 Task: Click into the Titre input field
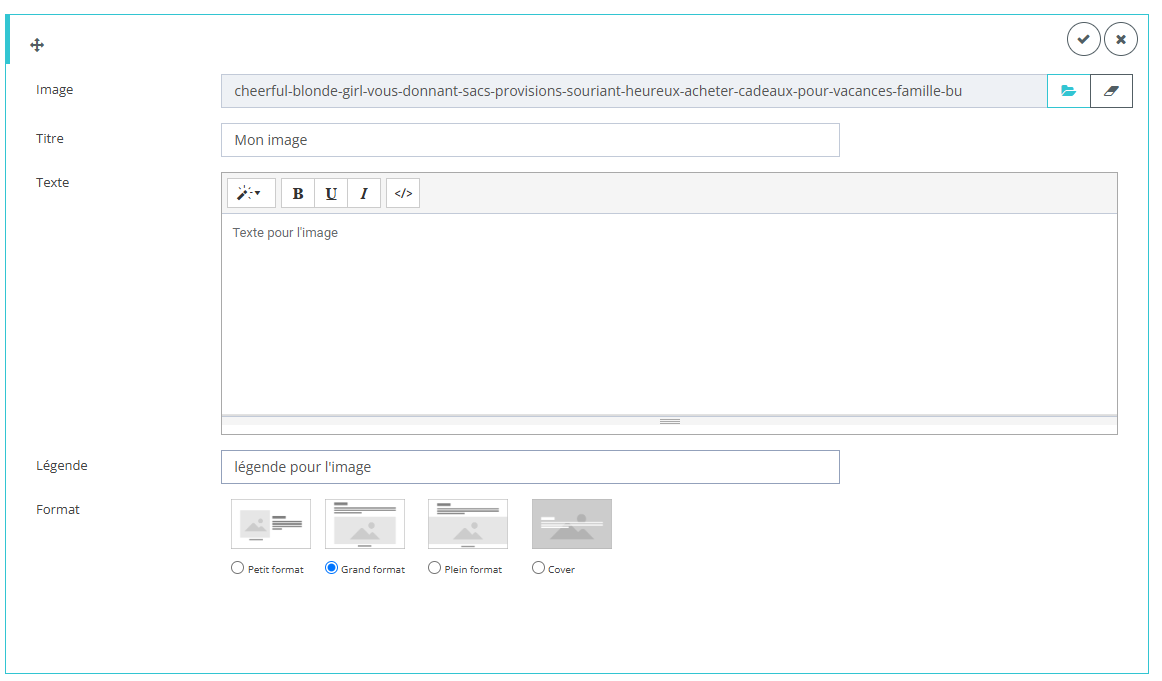point(530,140)
